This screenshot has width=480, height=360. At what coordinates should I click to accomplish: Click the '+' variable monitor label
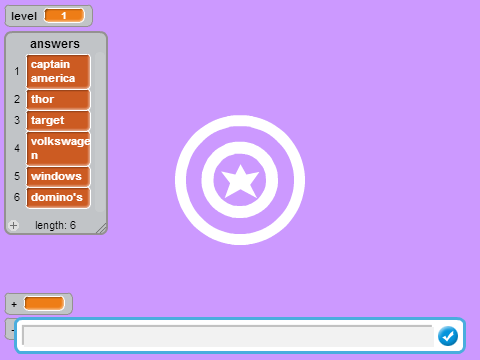(x=14, y=304)
